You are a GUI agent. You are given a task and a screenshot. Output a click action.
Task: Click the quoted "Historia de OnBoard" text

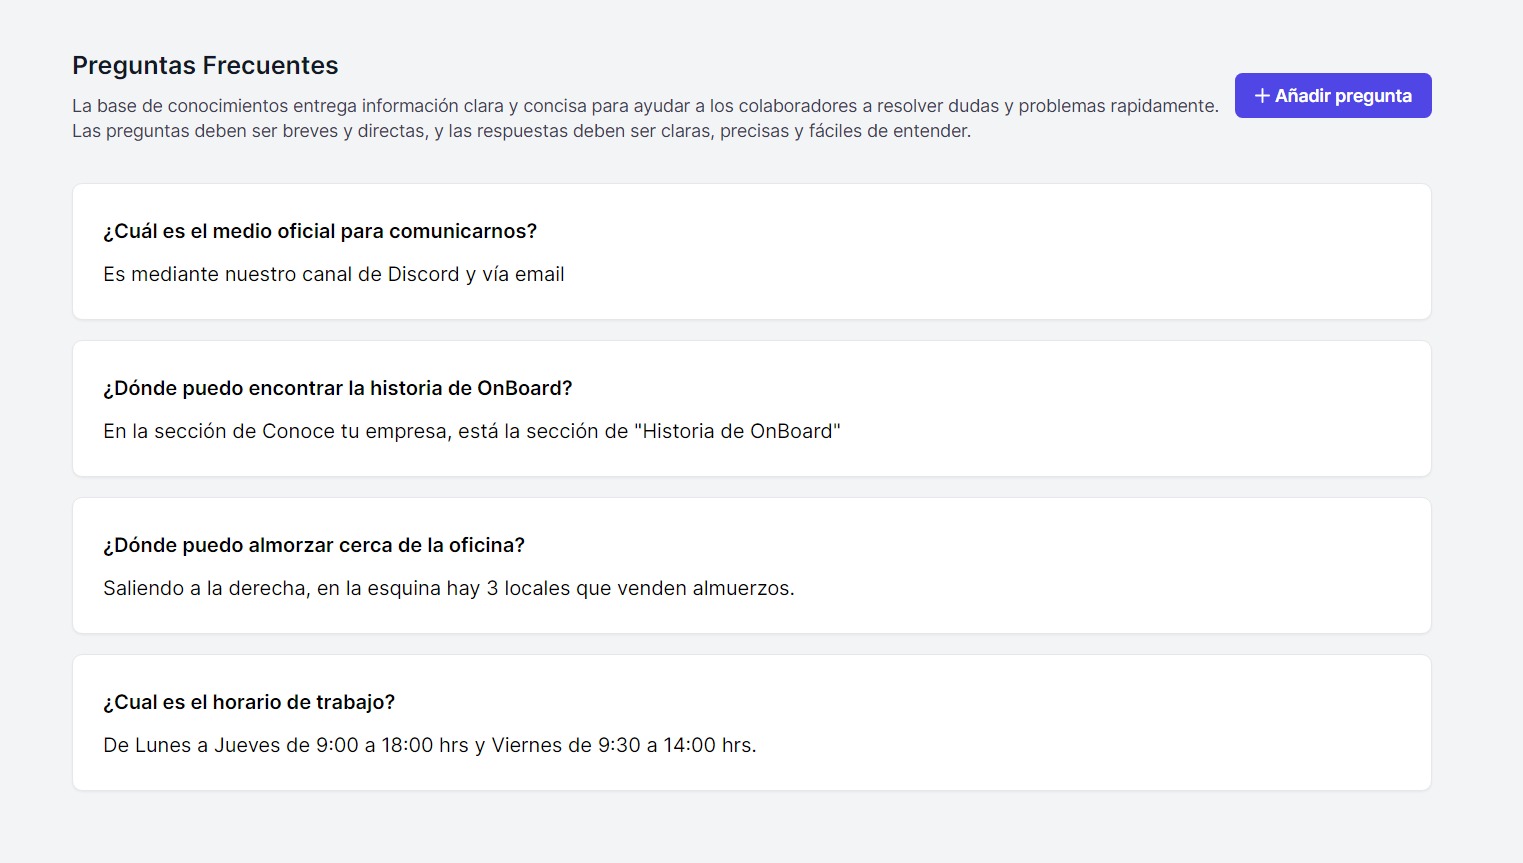[x=737, y=431]
